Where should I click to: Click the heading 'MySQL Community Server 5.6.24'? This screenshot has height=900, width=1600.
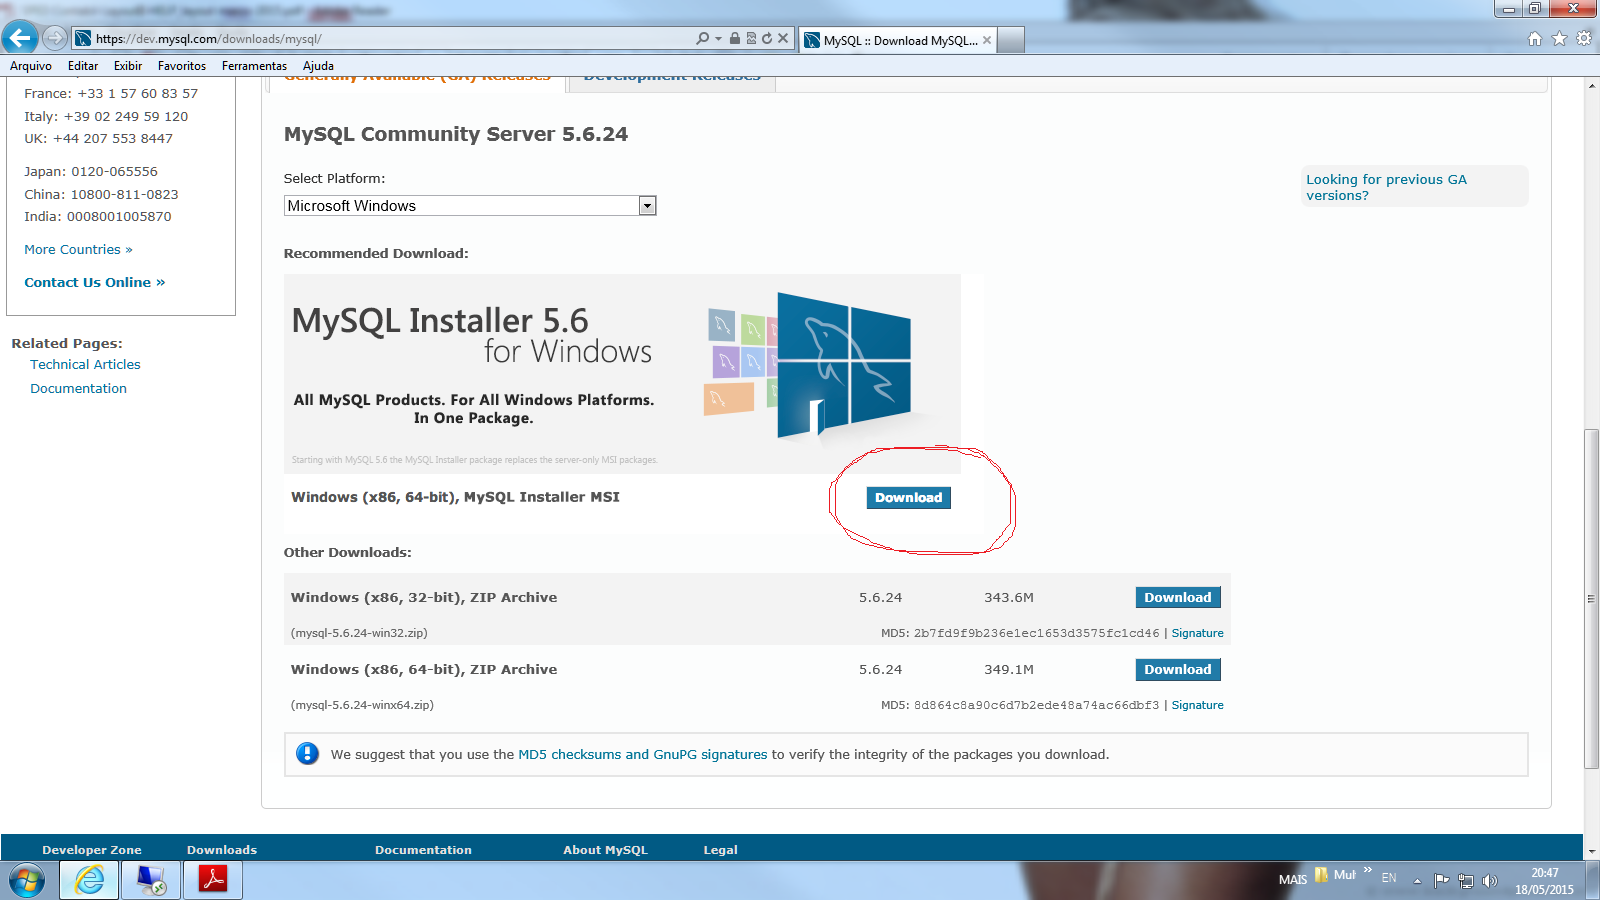pyautogui.click(x=456, y=135)
